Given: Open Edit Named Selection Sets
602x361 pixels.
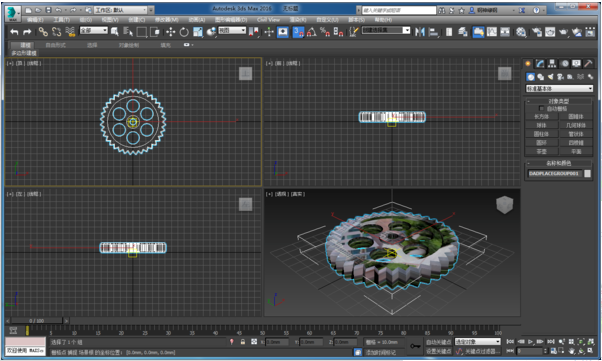Looking at the screenshot, I should click(354, 32).
